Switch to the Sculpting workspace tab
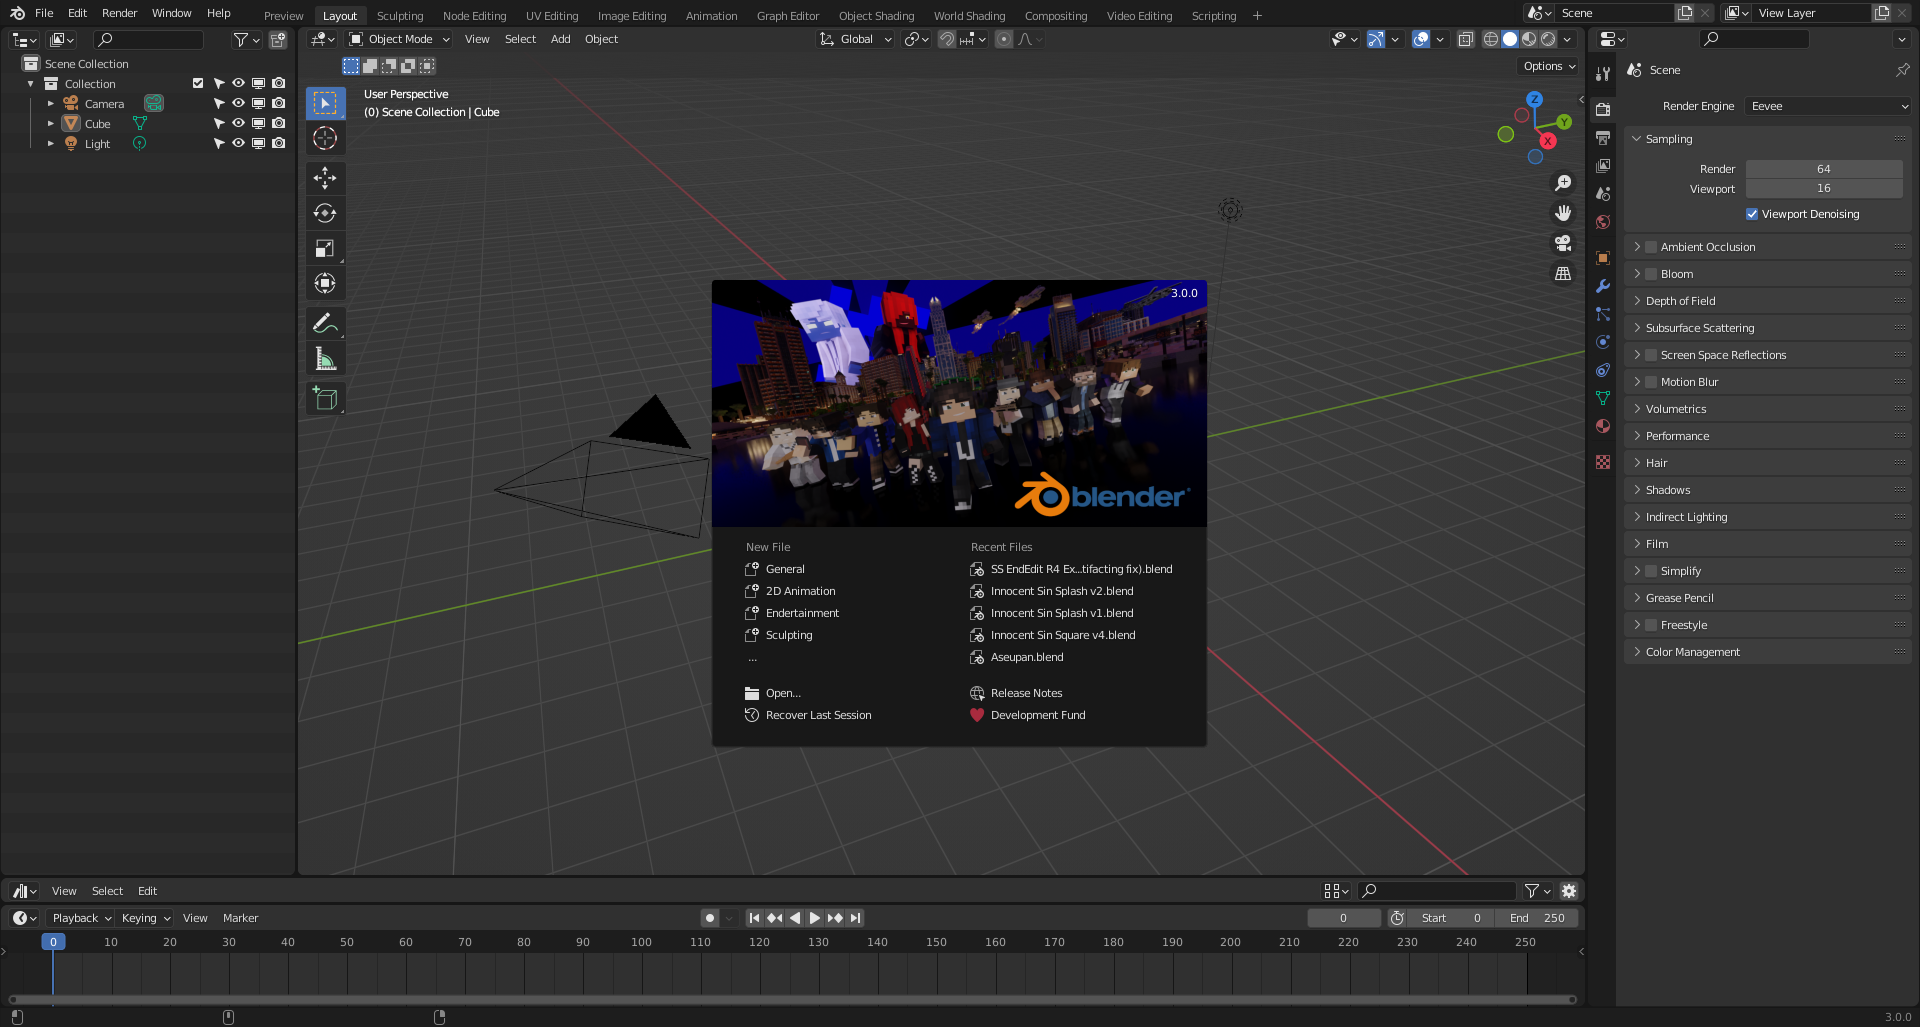The image size is (1920, 1027). [x=400, y=16]
